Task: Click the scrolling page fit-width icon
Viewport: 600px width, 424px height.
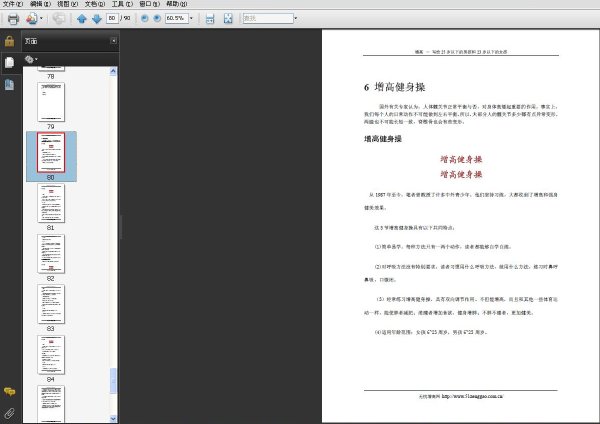Action: [x=210, y=18]
